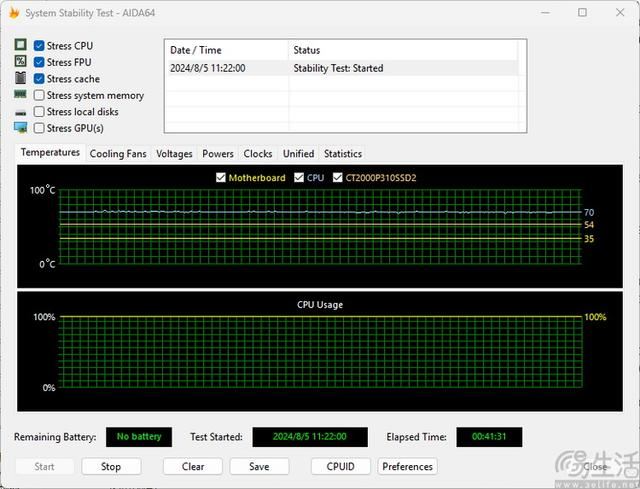
Task: Select the Statistics tab
Action: pyautogui.click(x=342, y=154)
